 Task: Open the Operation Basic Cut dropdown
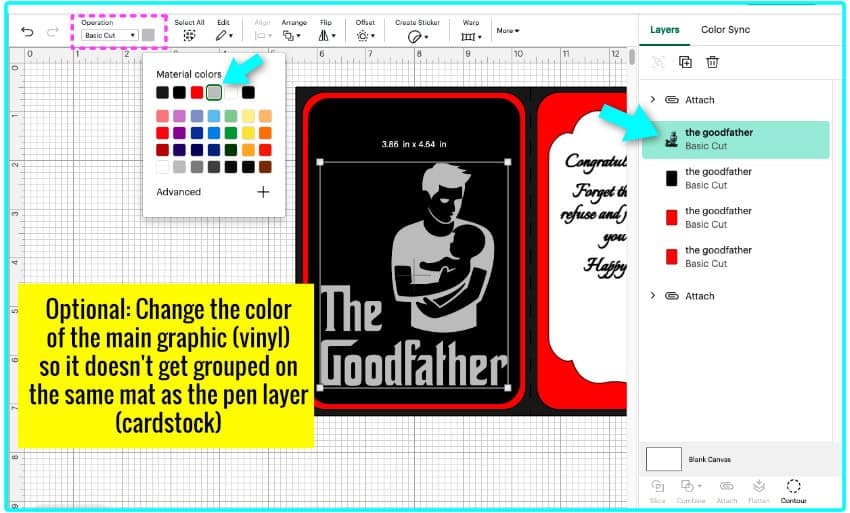110,35
